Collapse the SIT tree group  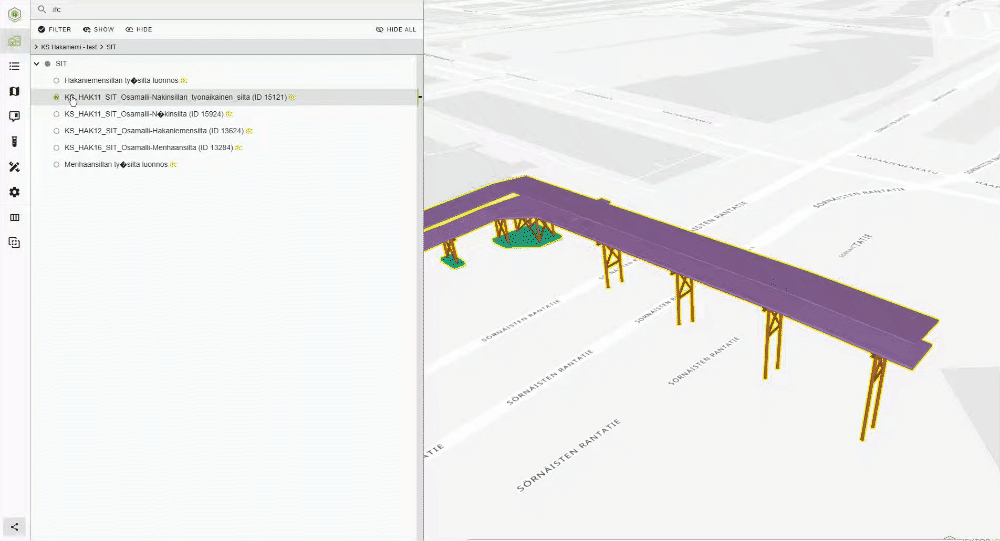pos(37,64)
